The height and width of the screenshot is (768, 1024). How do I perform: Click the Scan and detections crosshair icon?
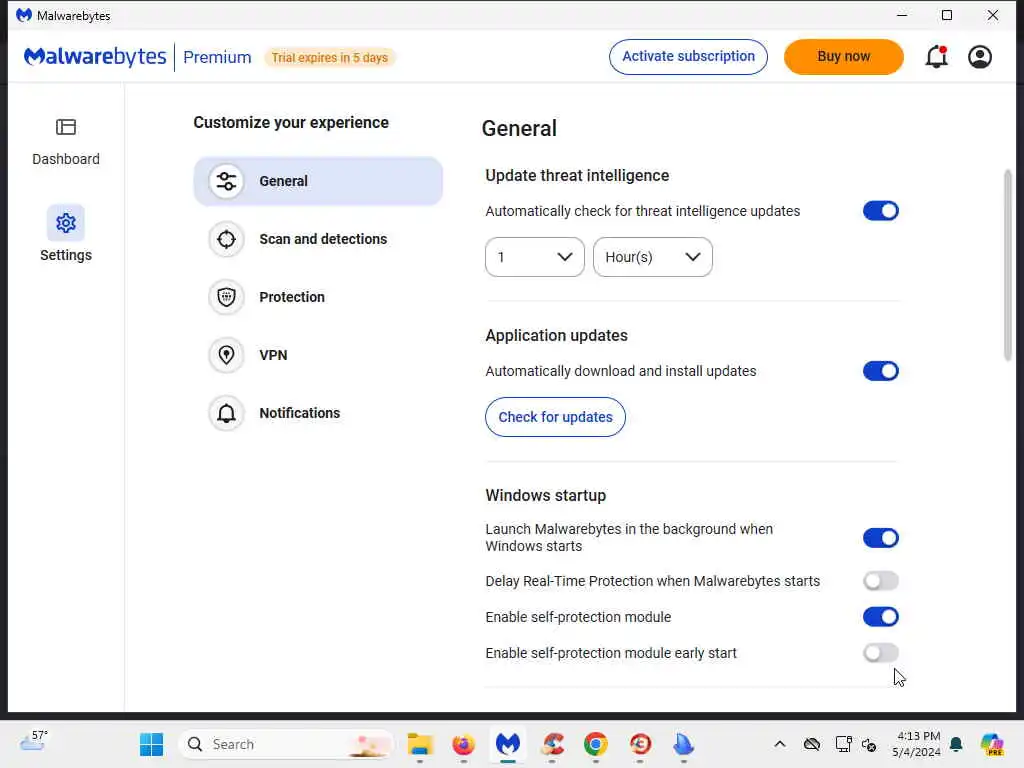(x=227, y=239)
